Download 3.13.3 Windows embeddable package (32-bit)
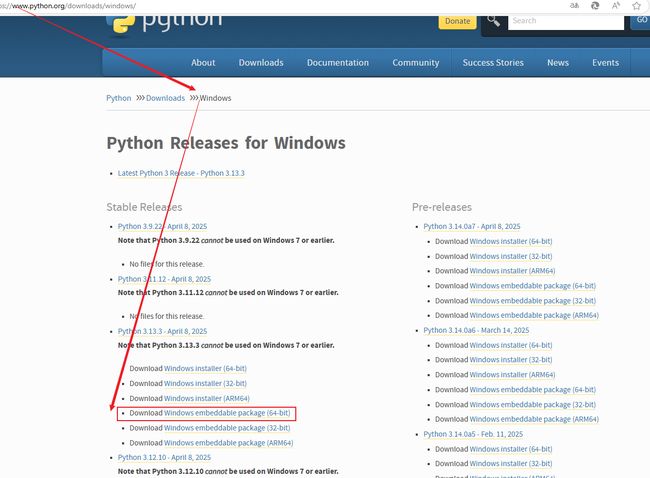The image size is (650, 478). [227, 428]
